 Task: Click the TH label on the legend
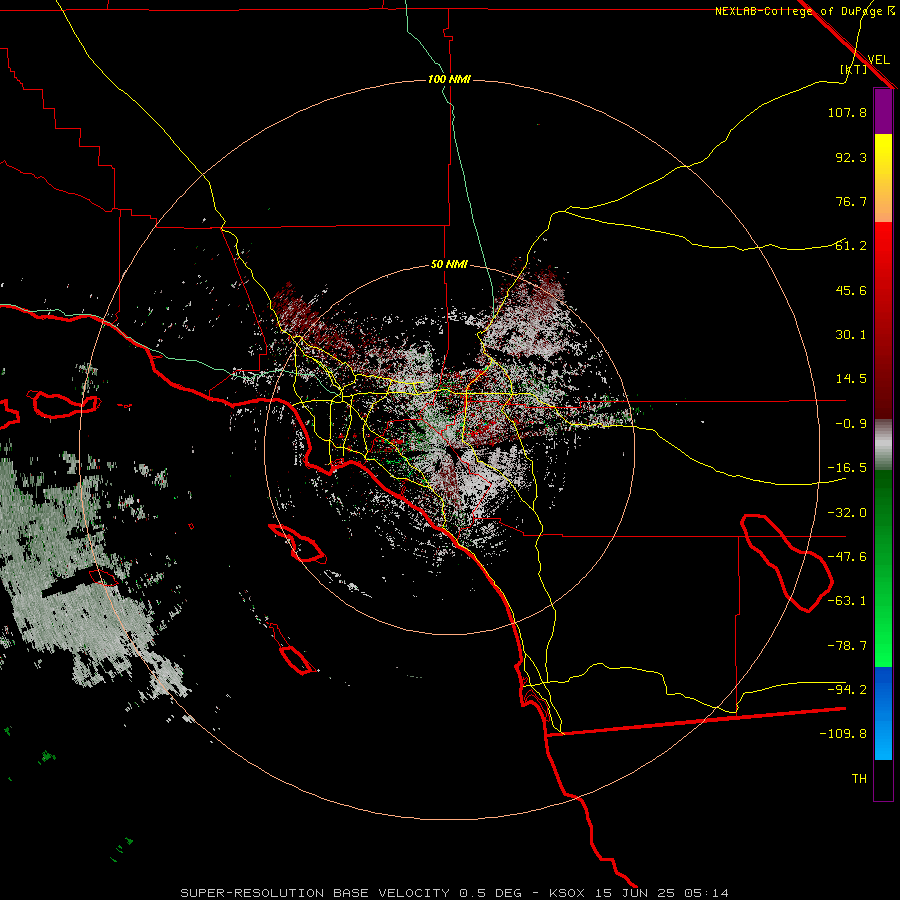[x=859, y=779]
